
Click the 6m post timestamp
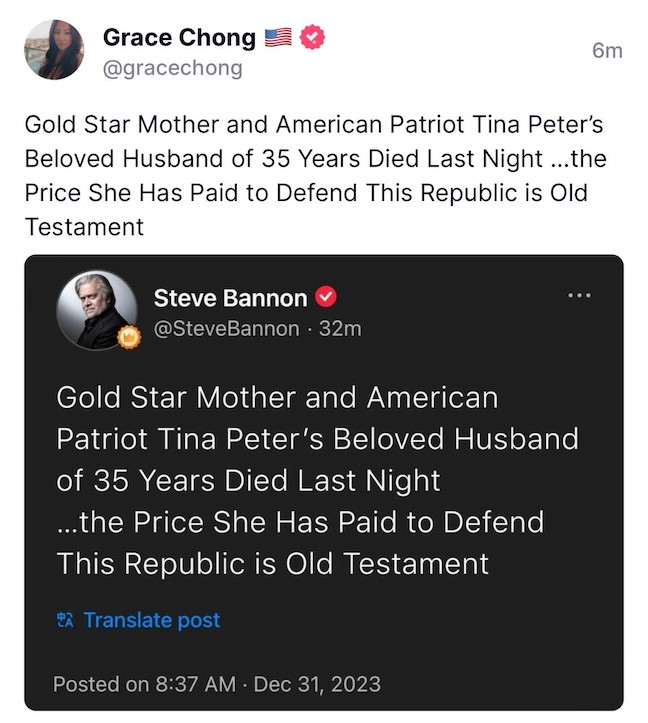607,50
